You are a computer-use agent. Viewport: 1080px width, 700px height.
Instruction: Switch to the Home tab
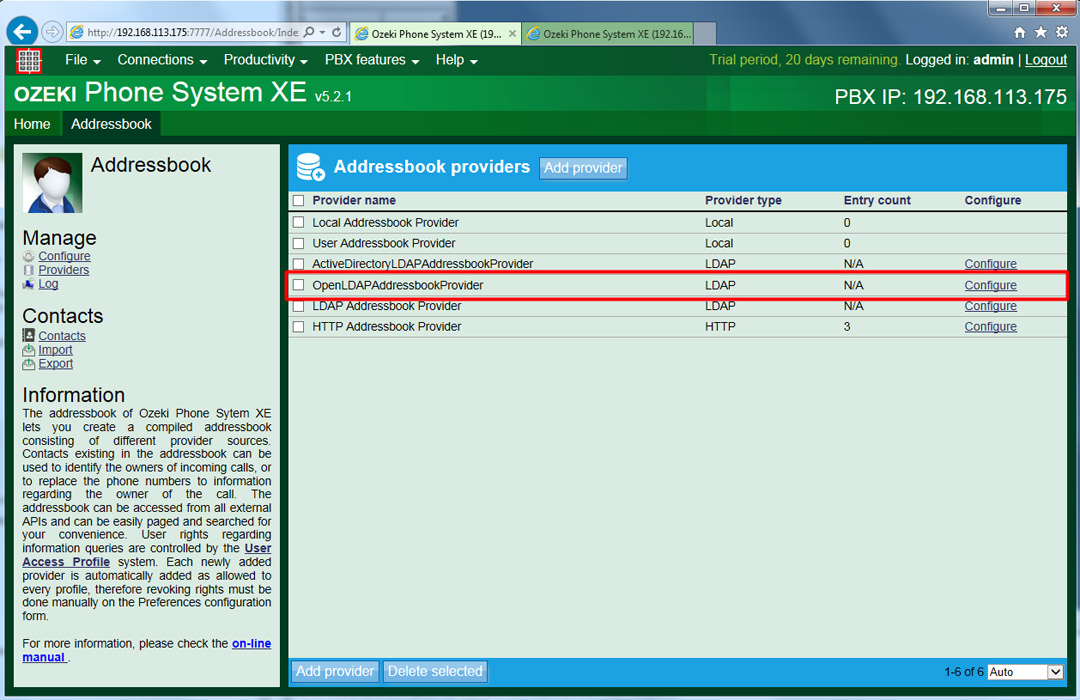(x=32, y=124)
